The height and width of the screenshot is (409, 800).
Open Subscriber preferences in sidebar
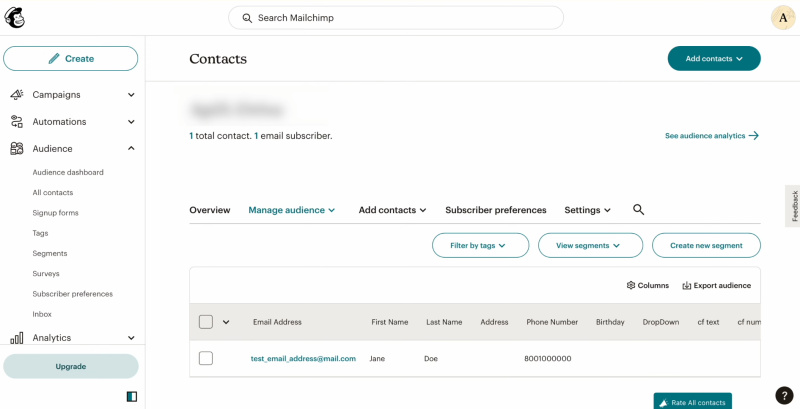click(x=72, y=294)
